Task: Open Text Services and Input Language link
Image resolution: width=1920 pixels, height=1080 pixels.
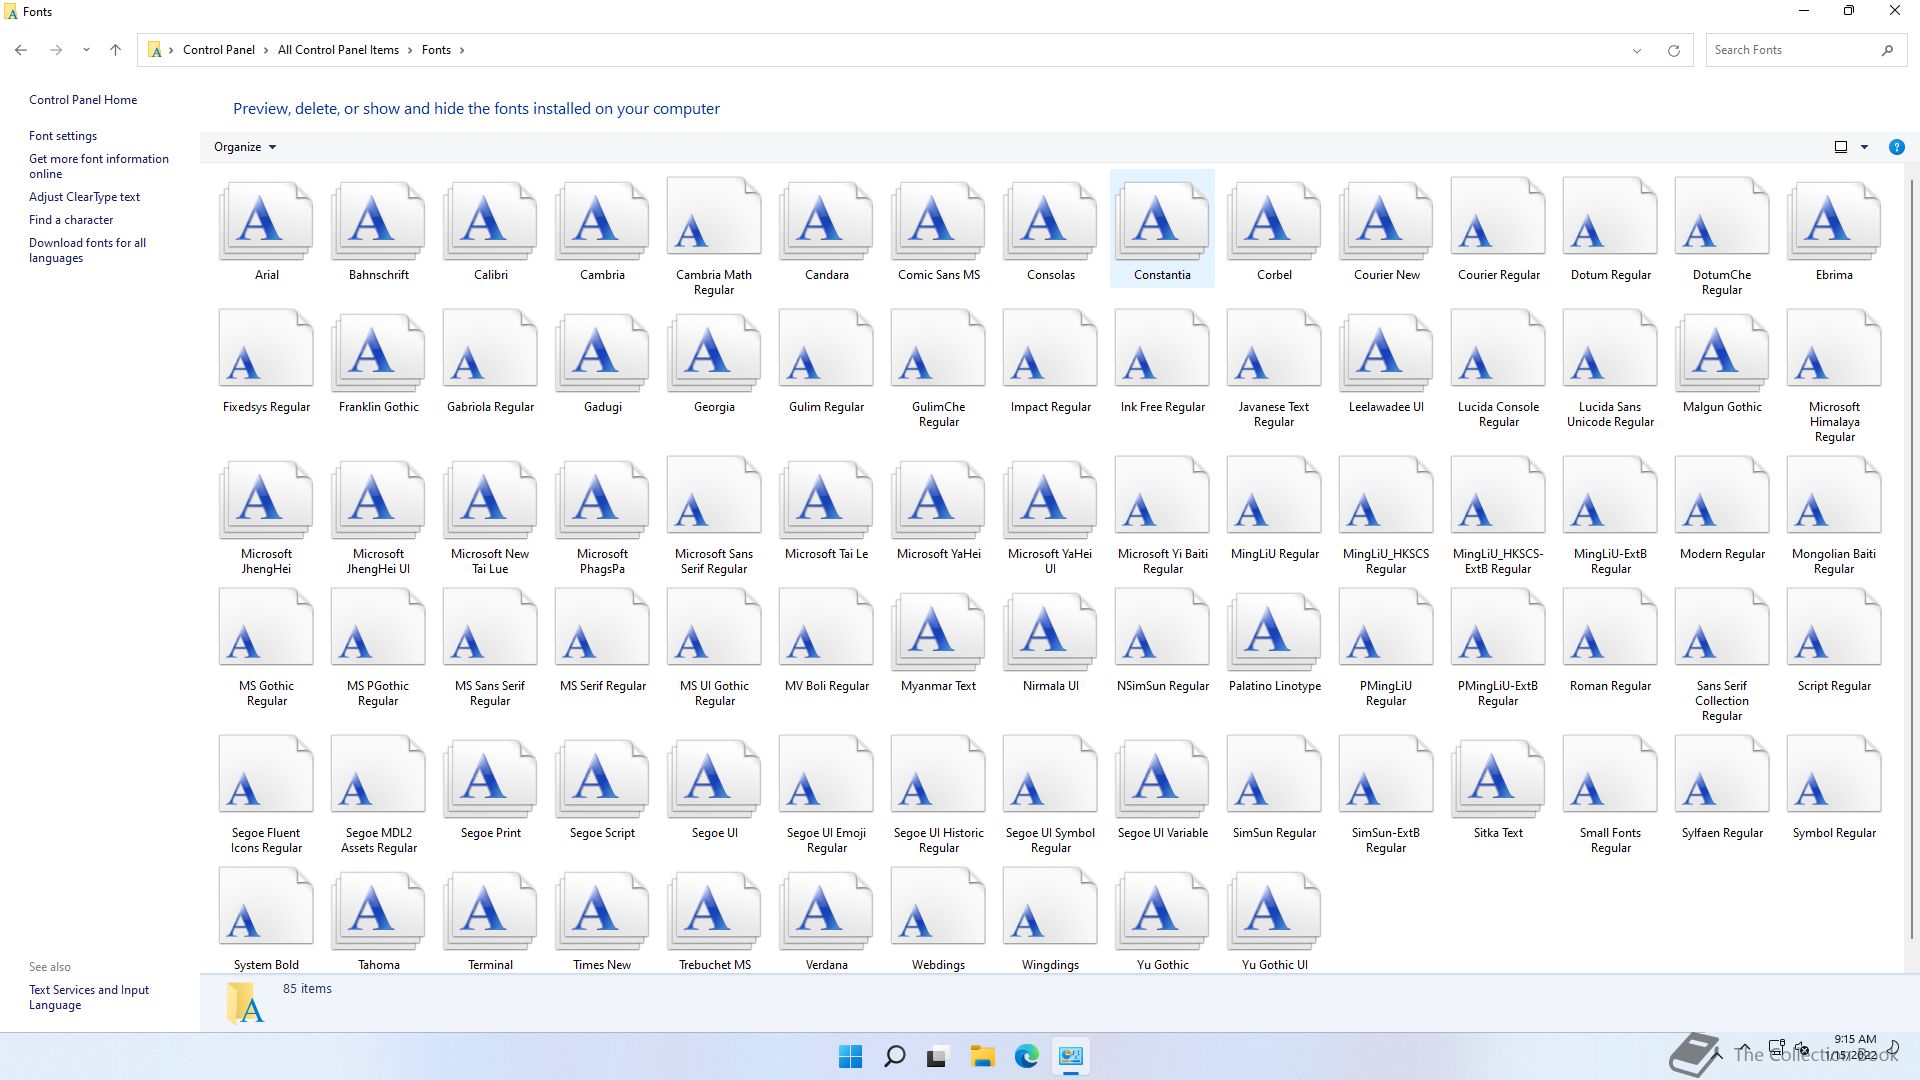Action: coord(89,997)
